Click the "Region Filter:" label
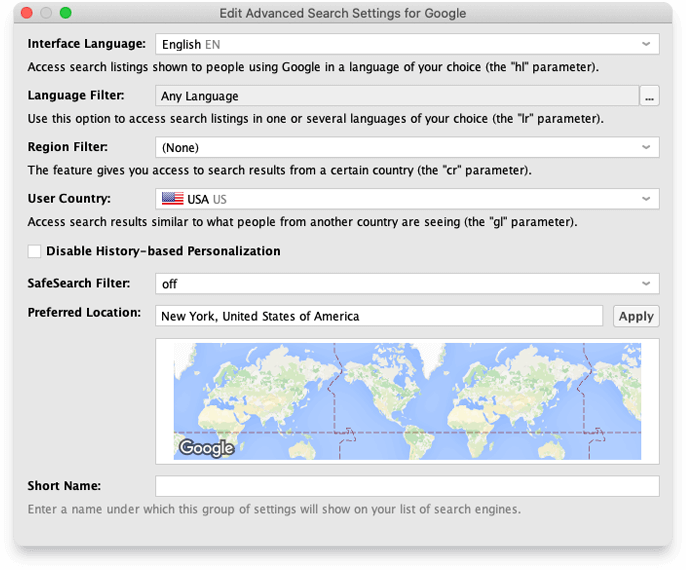This screenshot has width=686, height=570. click(67, 147)
